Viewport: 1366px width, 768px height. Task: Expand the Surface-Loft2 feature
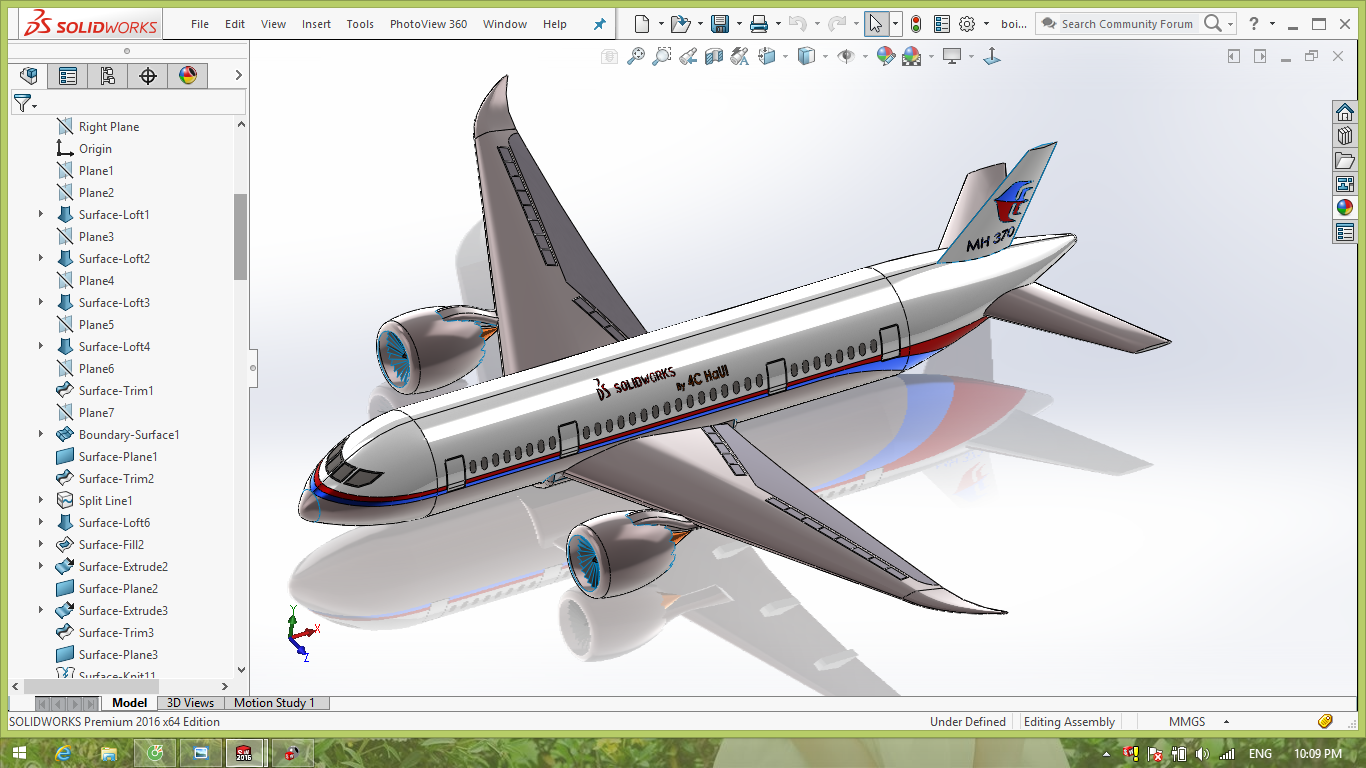tap(41, 258)
